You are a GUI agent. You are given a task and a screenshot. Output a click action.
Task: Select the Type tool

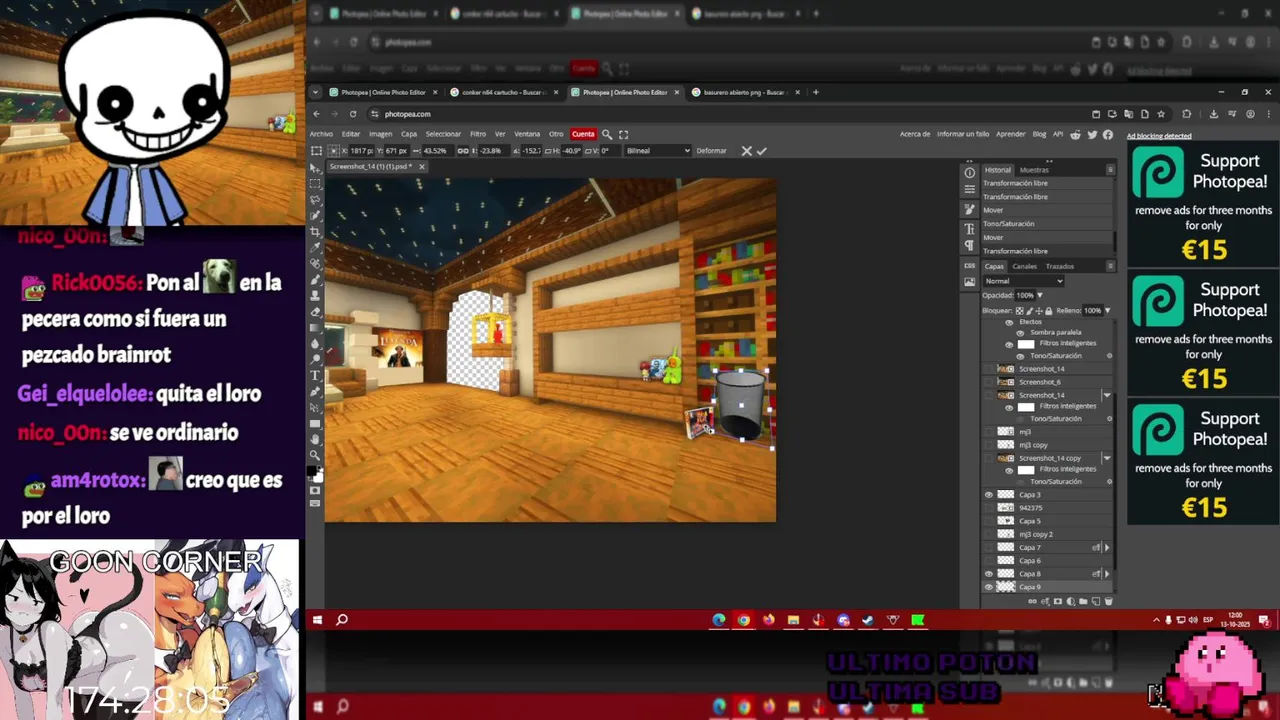[x=316, y=375]
